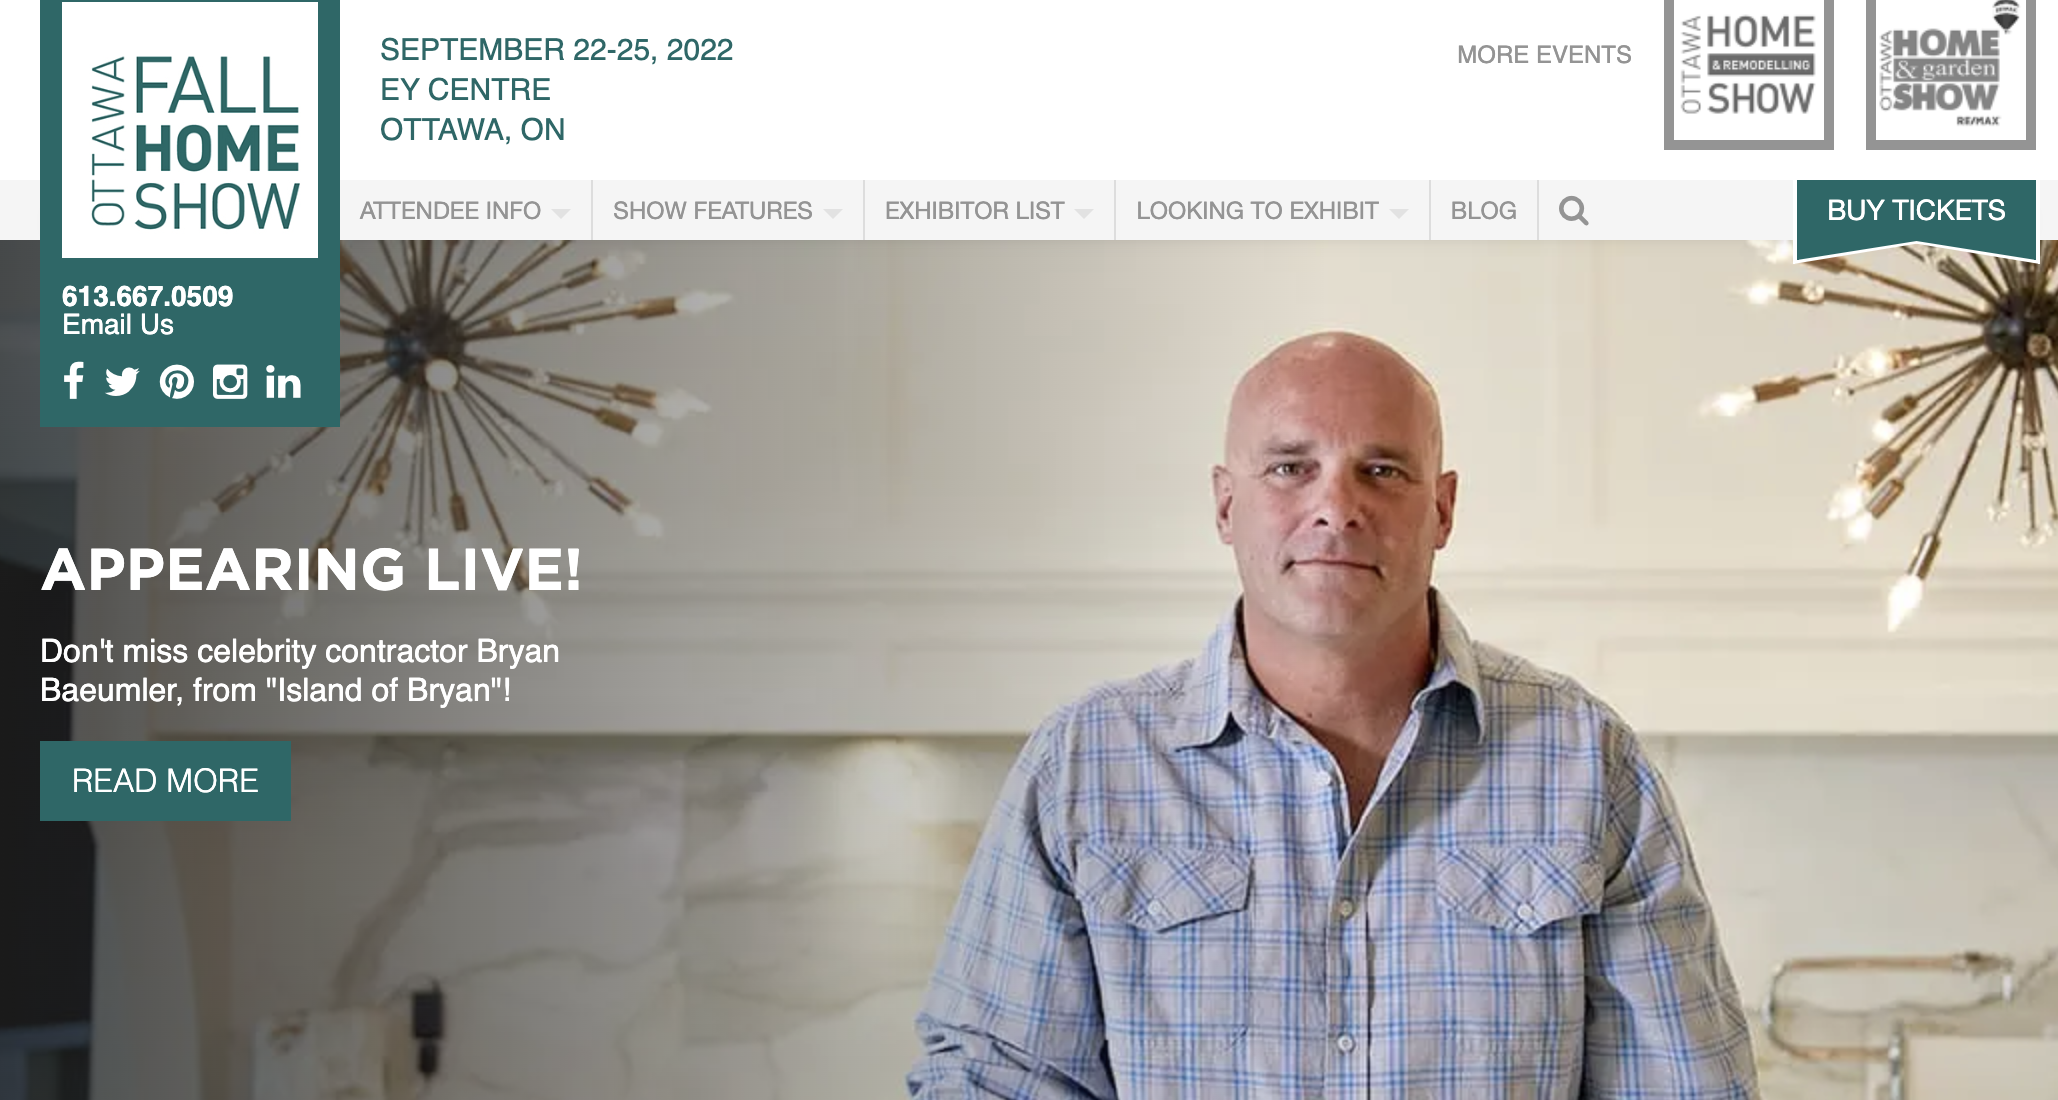Expand the Looking to Exhibit dropdown arrow

click(1399, 213)
